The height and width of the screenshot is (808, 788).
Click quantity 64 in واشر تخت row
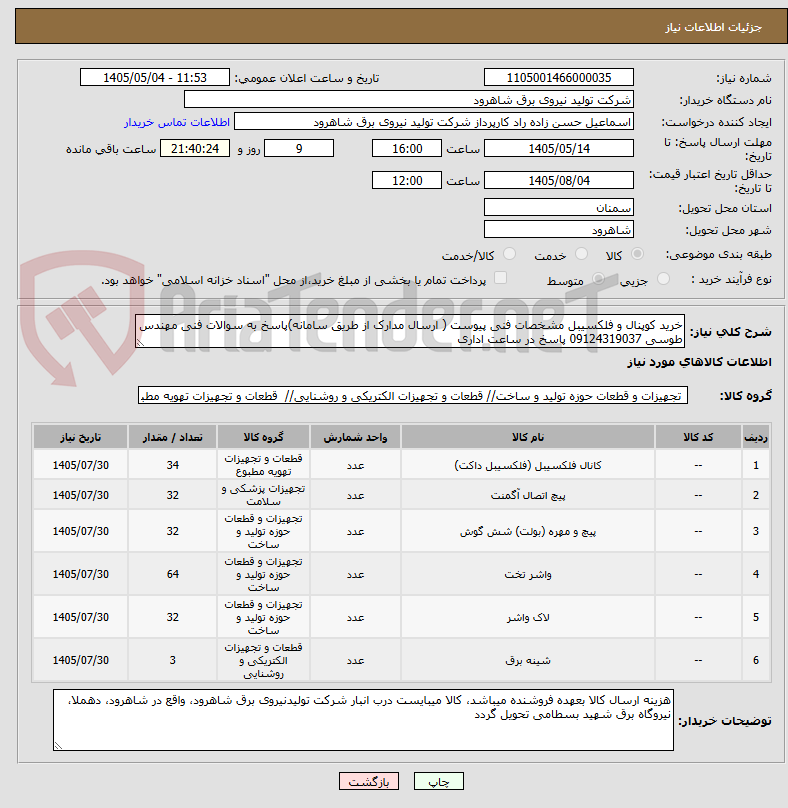tap(173, 574)
